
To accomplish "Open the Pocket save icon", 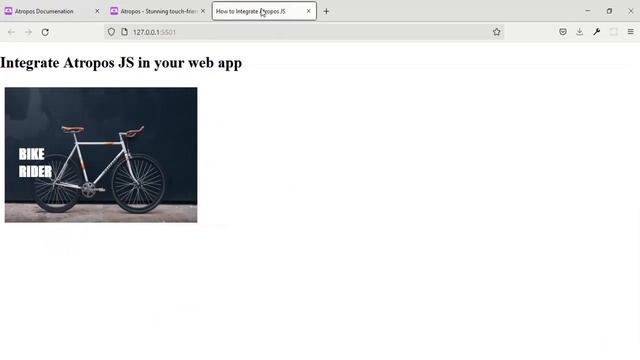I will point(562,32).
